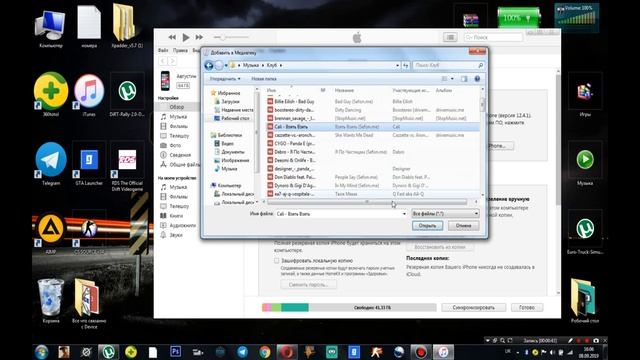Select Фото in the iTunes sidebar
This screenshot has height=360, width=640.
[x=175, y=145]
